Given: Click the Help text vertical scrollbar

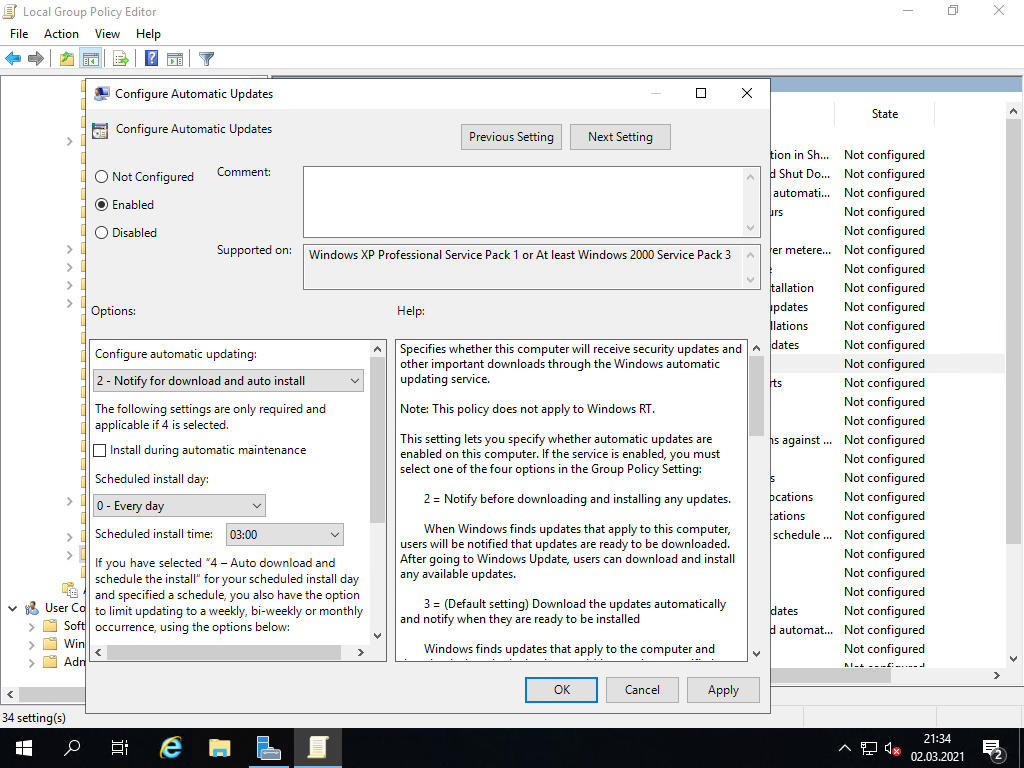Looking at the screenshot, I should point(756,500).
